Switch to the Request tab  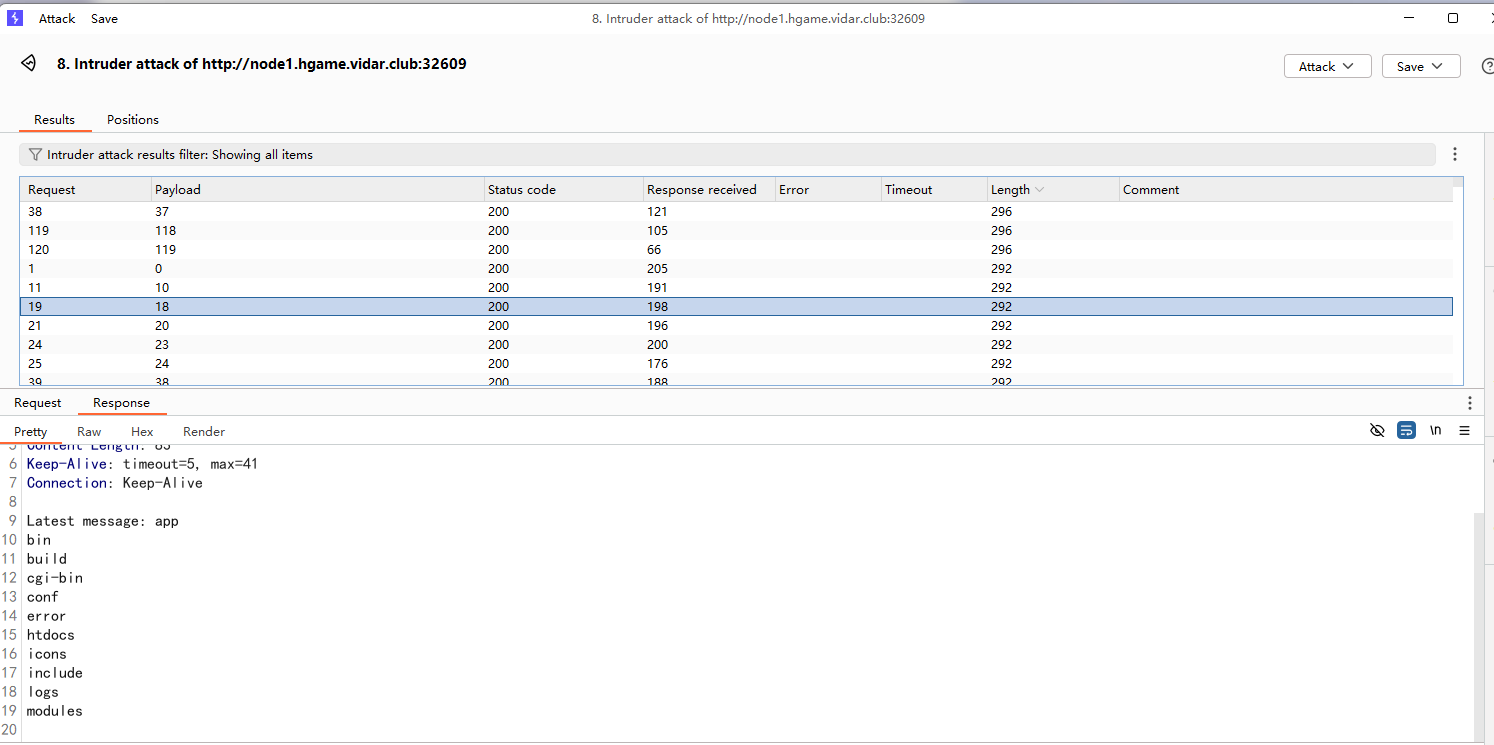pos(38,403)
